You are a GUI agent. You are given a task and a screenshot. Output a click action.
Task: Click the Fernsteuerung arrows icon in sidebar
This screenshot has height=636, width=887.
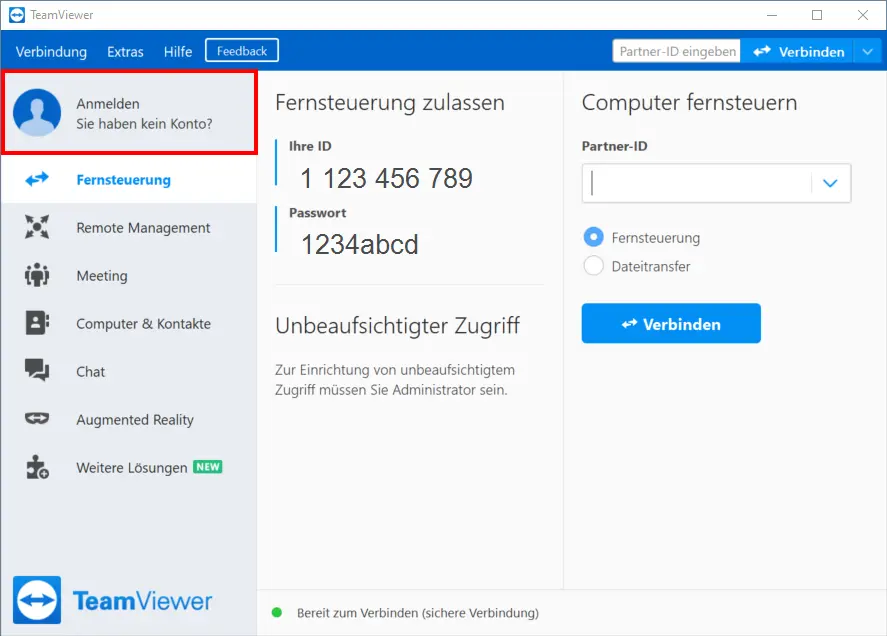coord(37,179)
